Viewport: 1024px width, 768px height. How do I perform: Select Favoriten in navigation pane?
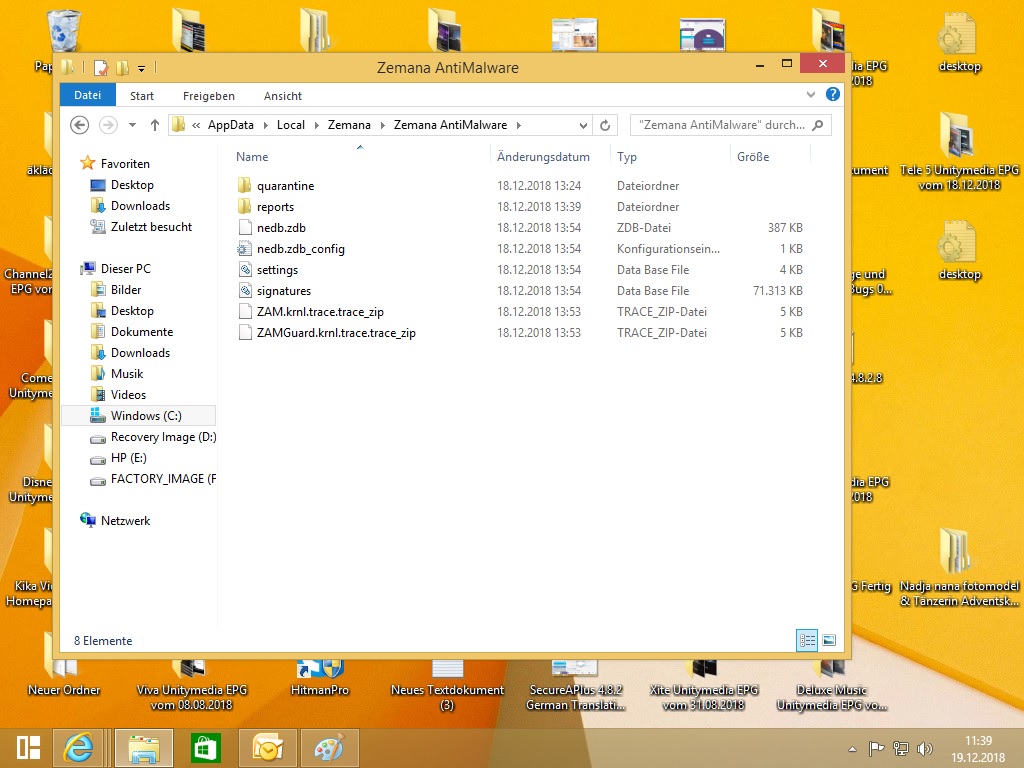click(125, 164)
